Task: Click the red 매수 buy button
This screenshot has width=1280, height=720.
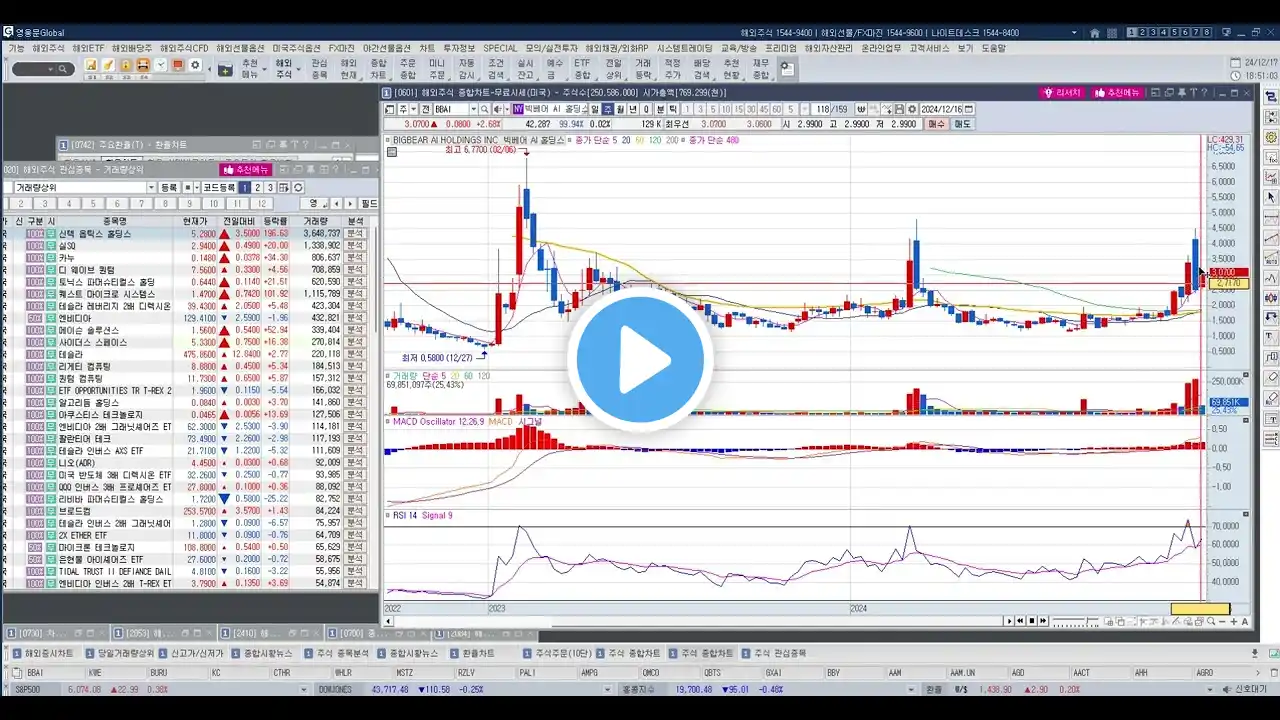Action: (x=936, y=124)
